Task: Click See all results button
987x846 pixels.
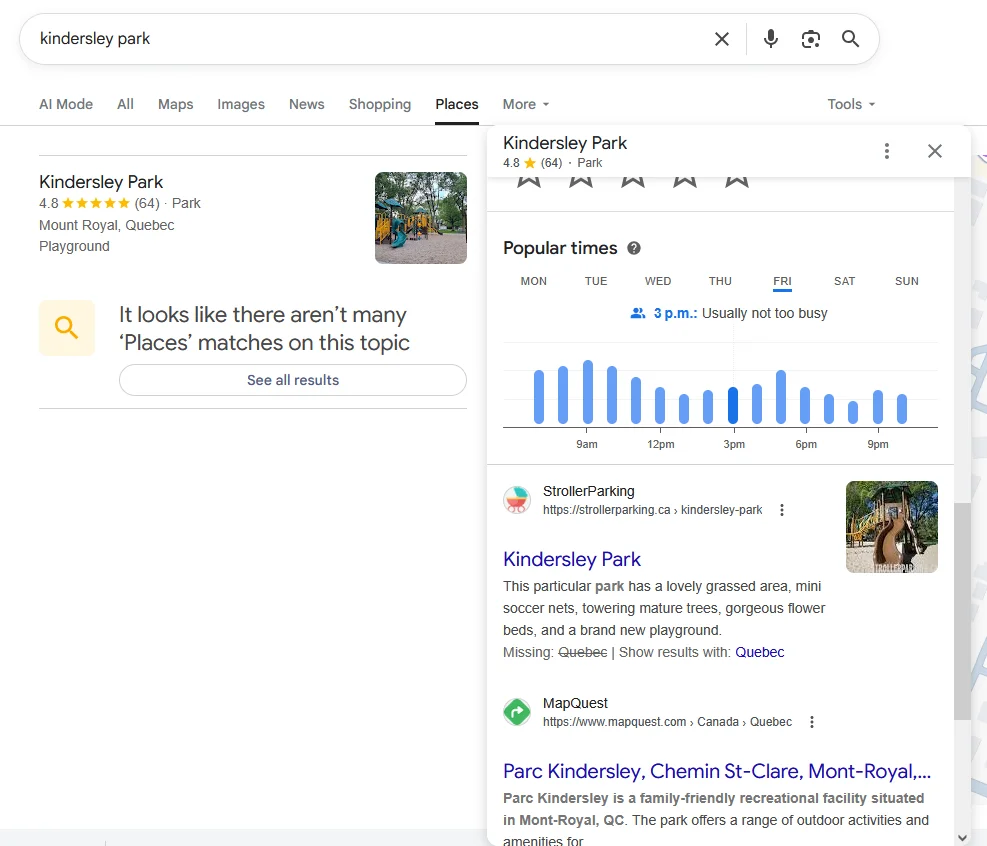Action: coord(293,380)
